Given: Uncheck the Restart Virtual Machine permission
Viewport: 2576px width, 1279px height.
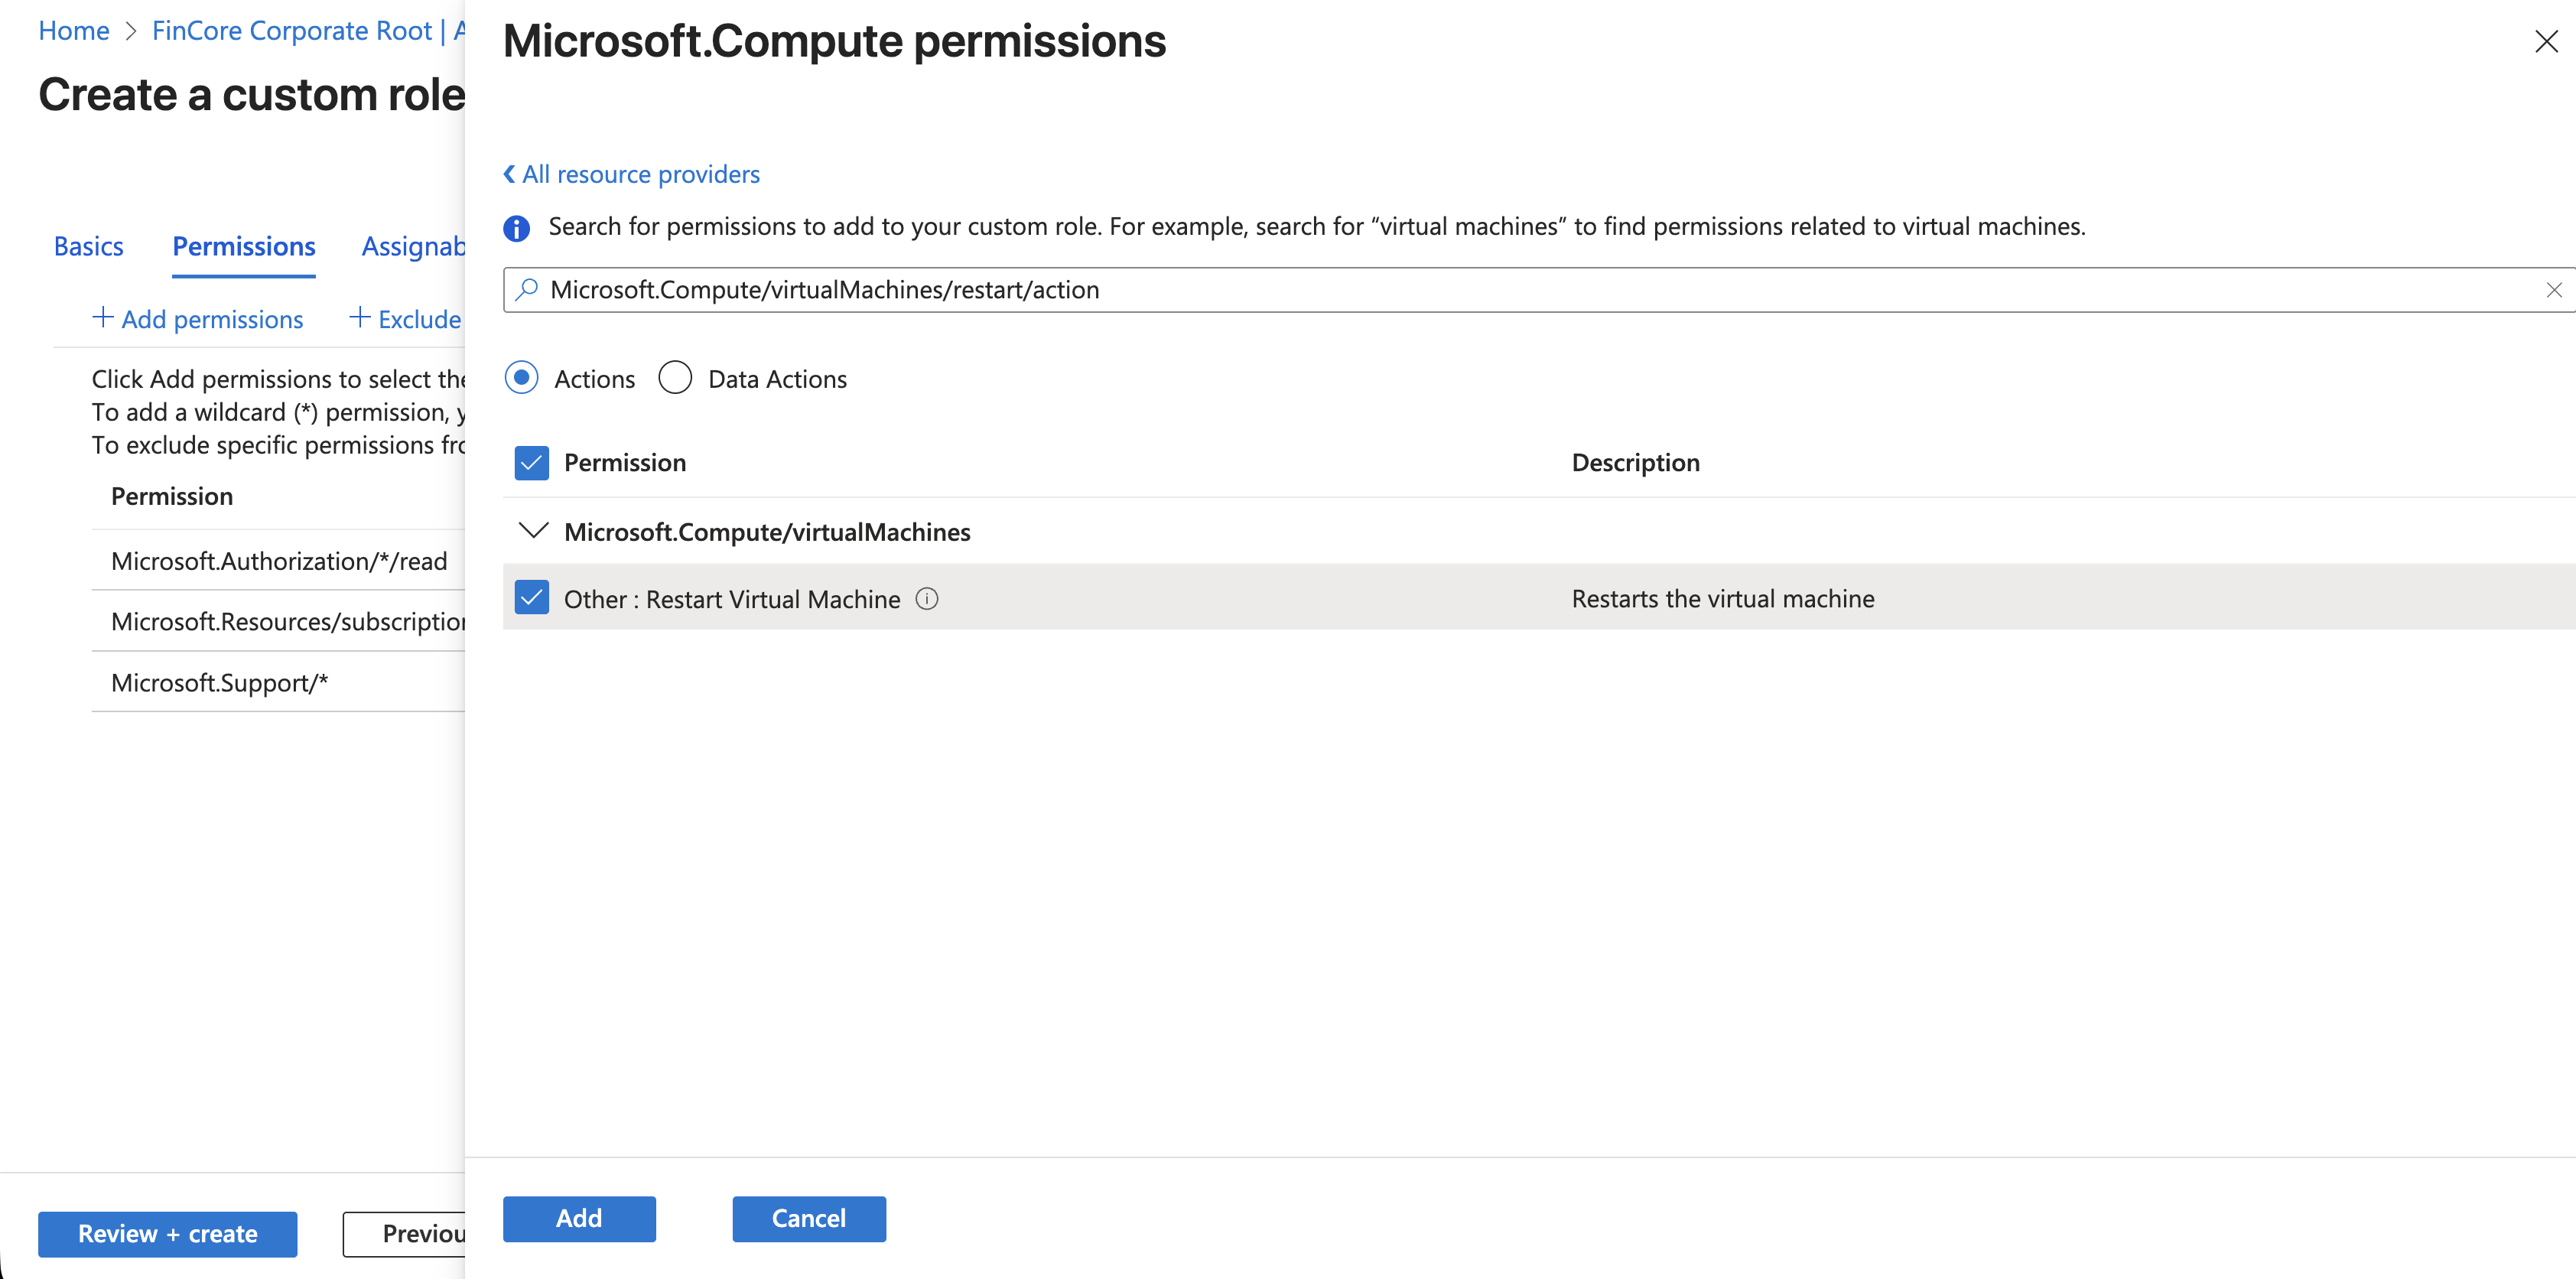Looking at the screenshot, I should pyautogui.click(x=531, y=597).
